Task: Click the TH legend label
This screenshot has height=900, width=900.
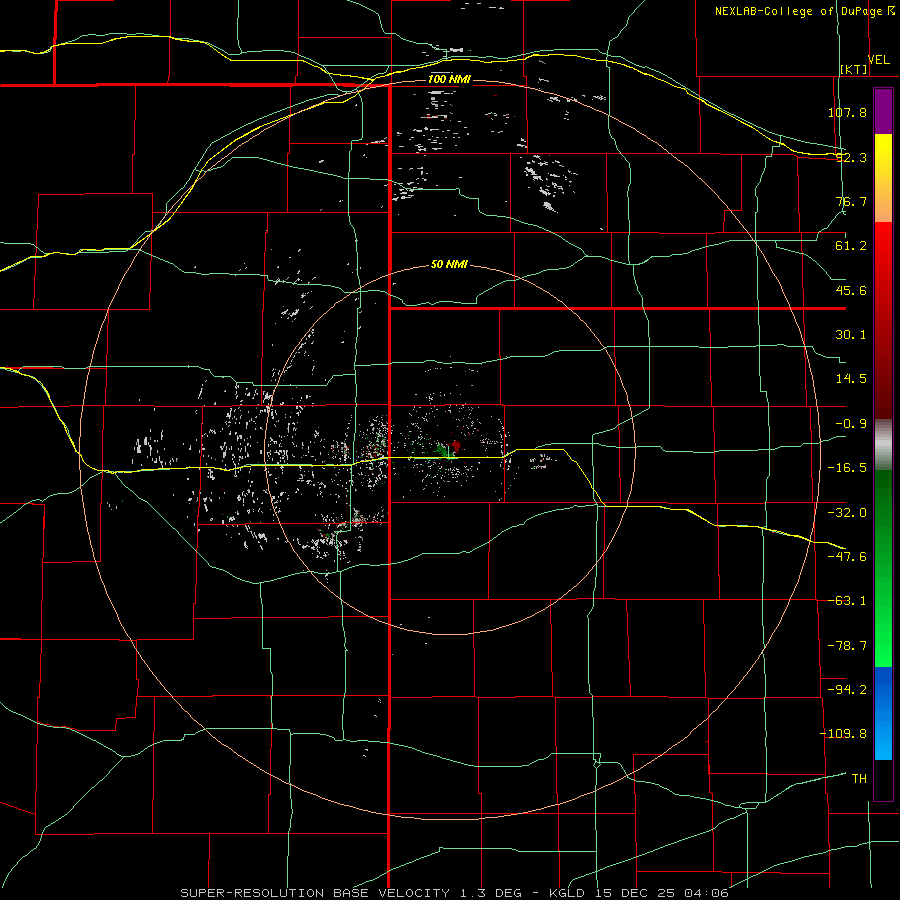Action: pyautogui.click(x=859, y=779)
